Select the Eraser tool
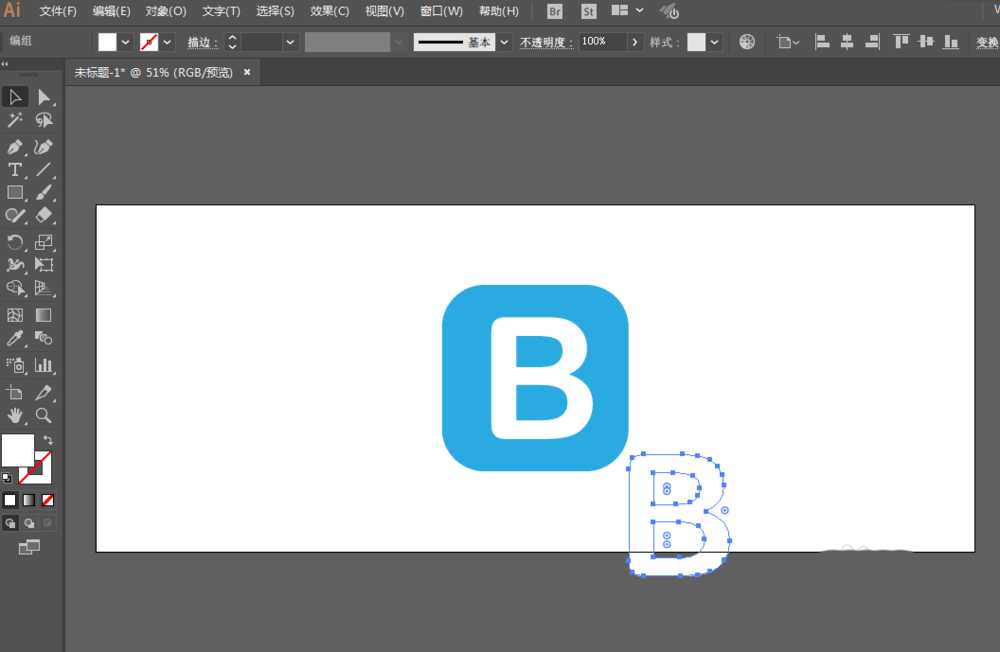Viewport: 1000px width, 652px height. click(43, 216)
